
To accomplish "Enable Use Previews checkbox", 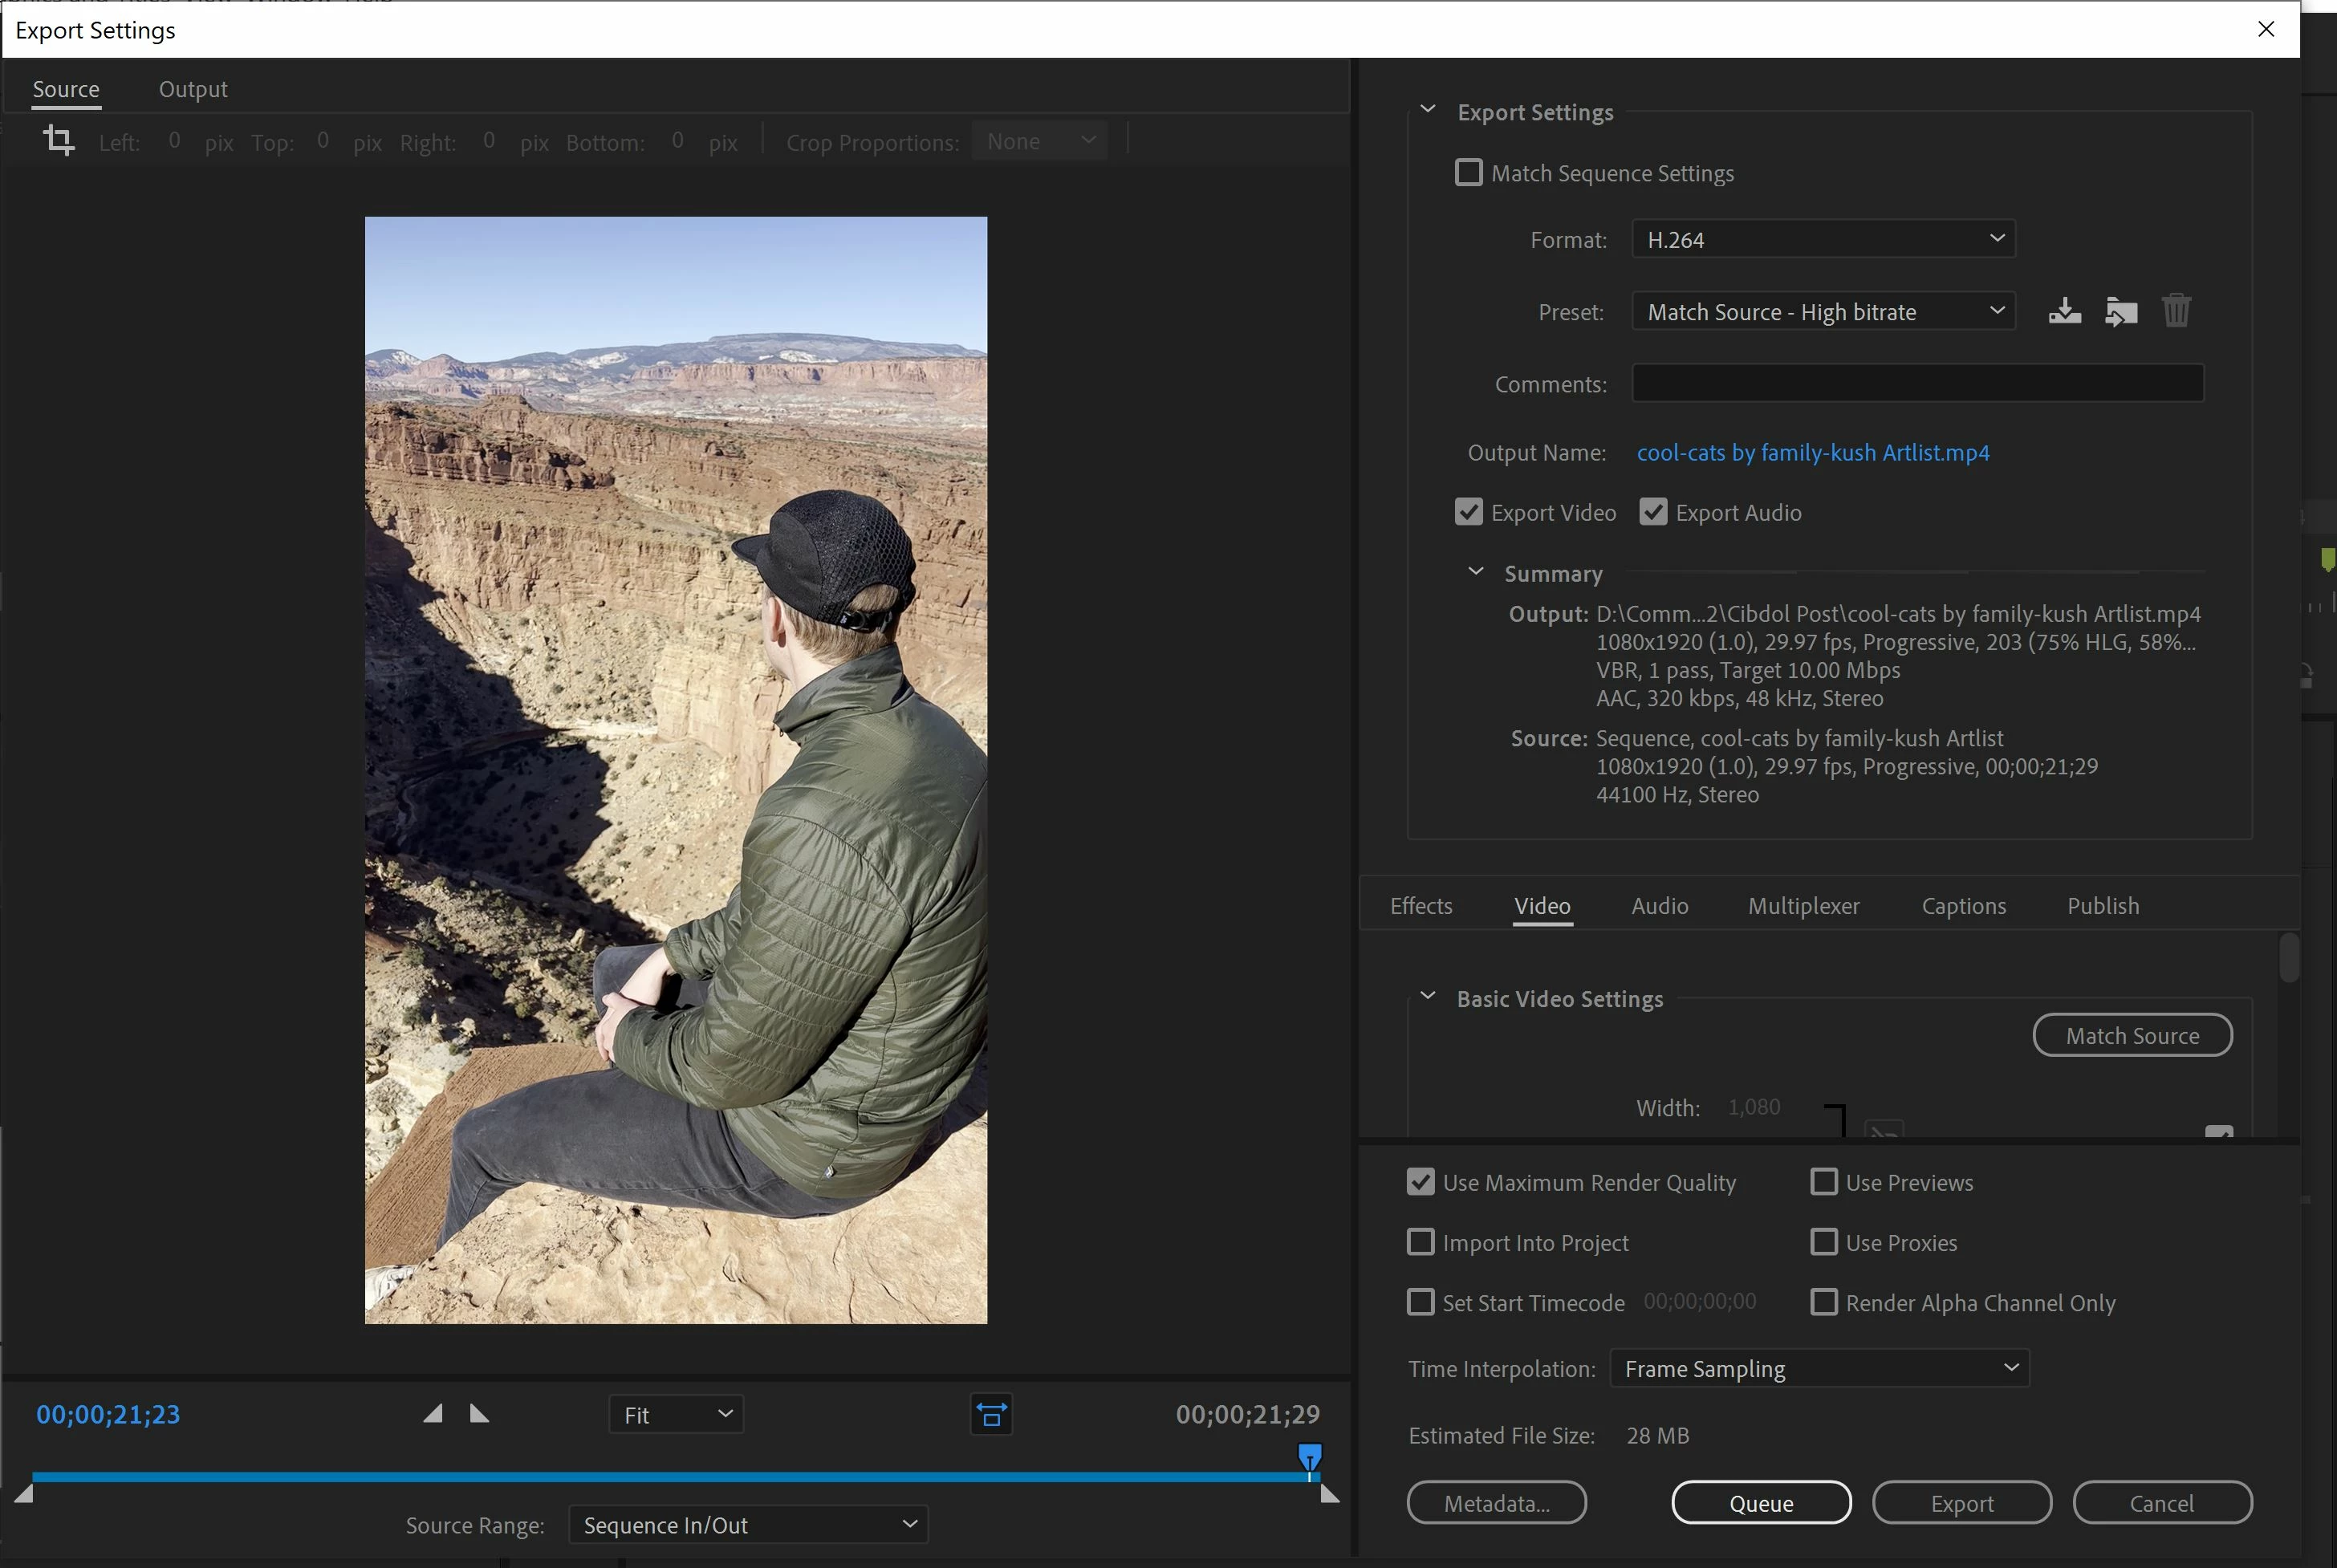I will tap(1823, 1182).
